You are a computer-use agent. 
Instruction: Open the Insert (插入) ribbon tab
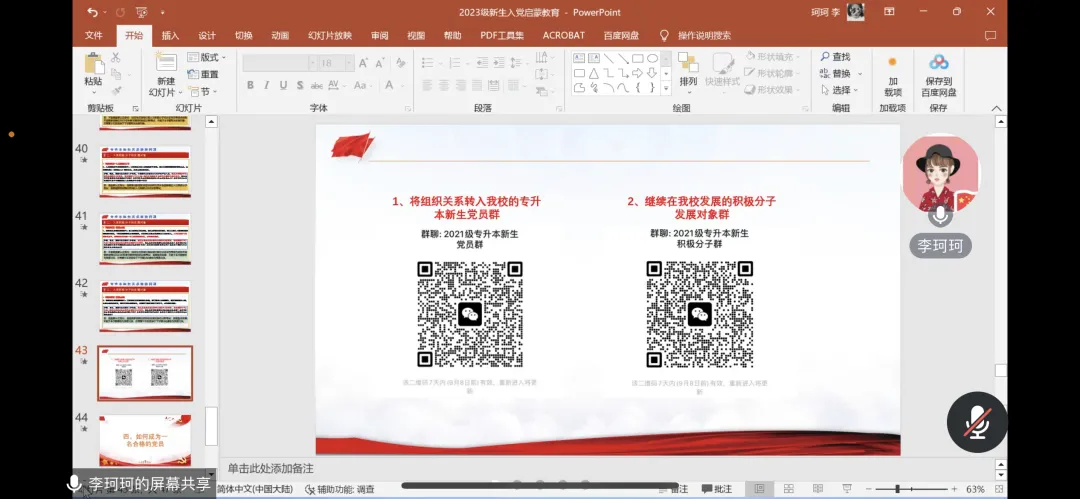[170, 35]
